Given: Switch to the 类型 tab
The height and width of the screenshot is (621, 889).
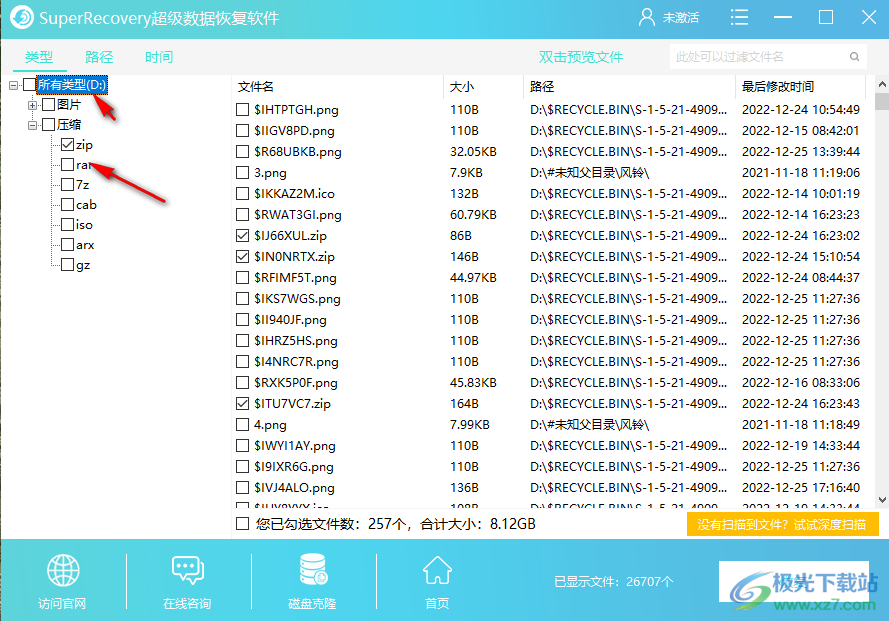Looking at the screenshot, I should coord(39,57).
